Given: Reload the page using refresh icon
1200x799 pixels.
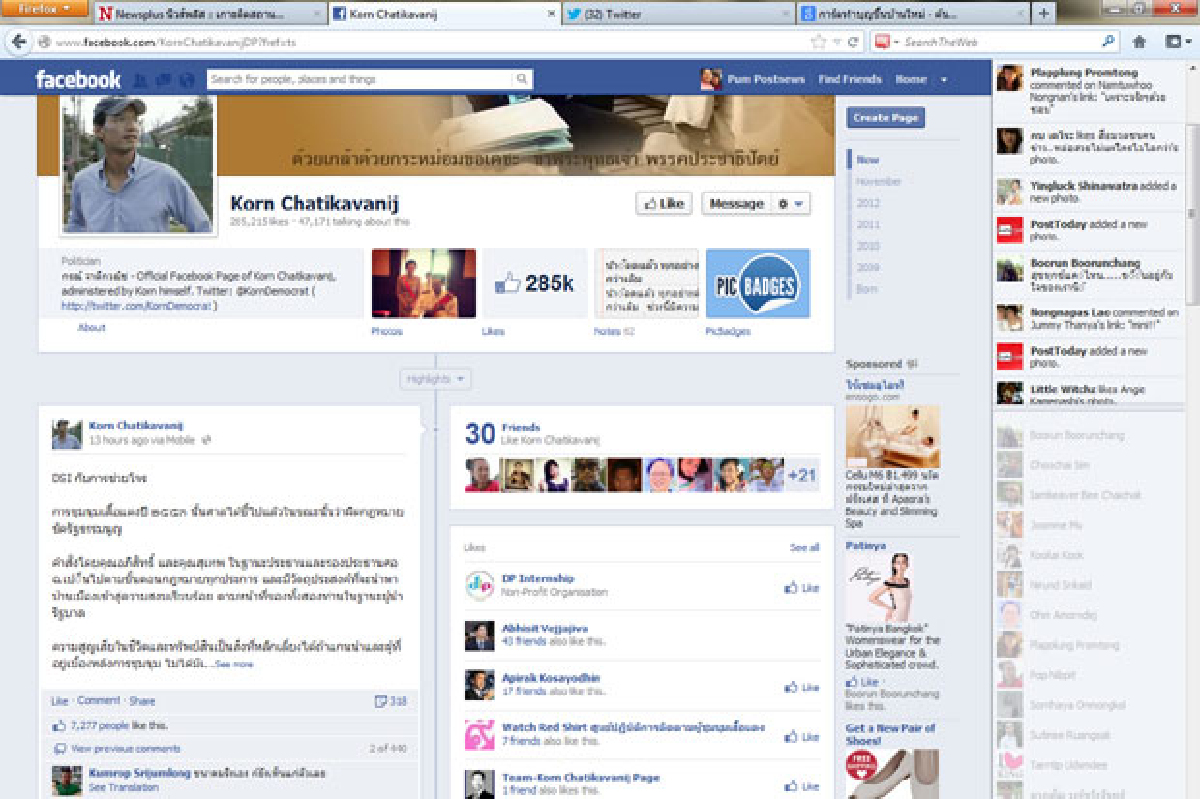Looking at the screenshot, I should click(x=853, y=42).
